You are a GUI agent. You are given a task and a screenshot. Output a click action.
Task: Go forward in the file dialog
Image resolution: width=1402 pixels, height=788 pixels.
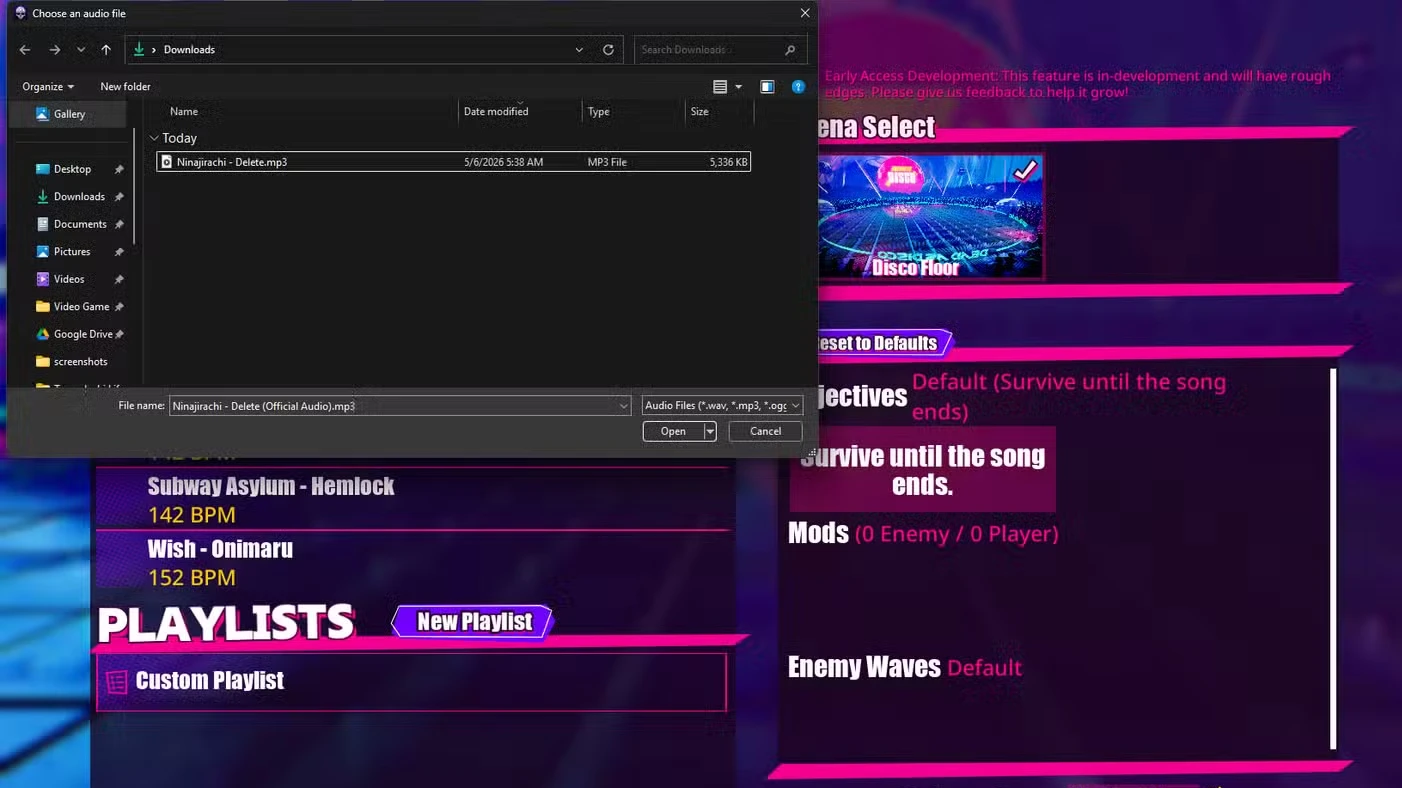[55, 50]
